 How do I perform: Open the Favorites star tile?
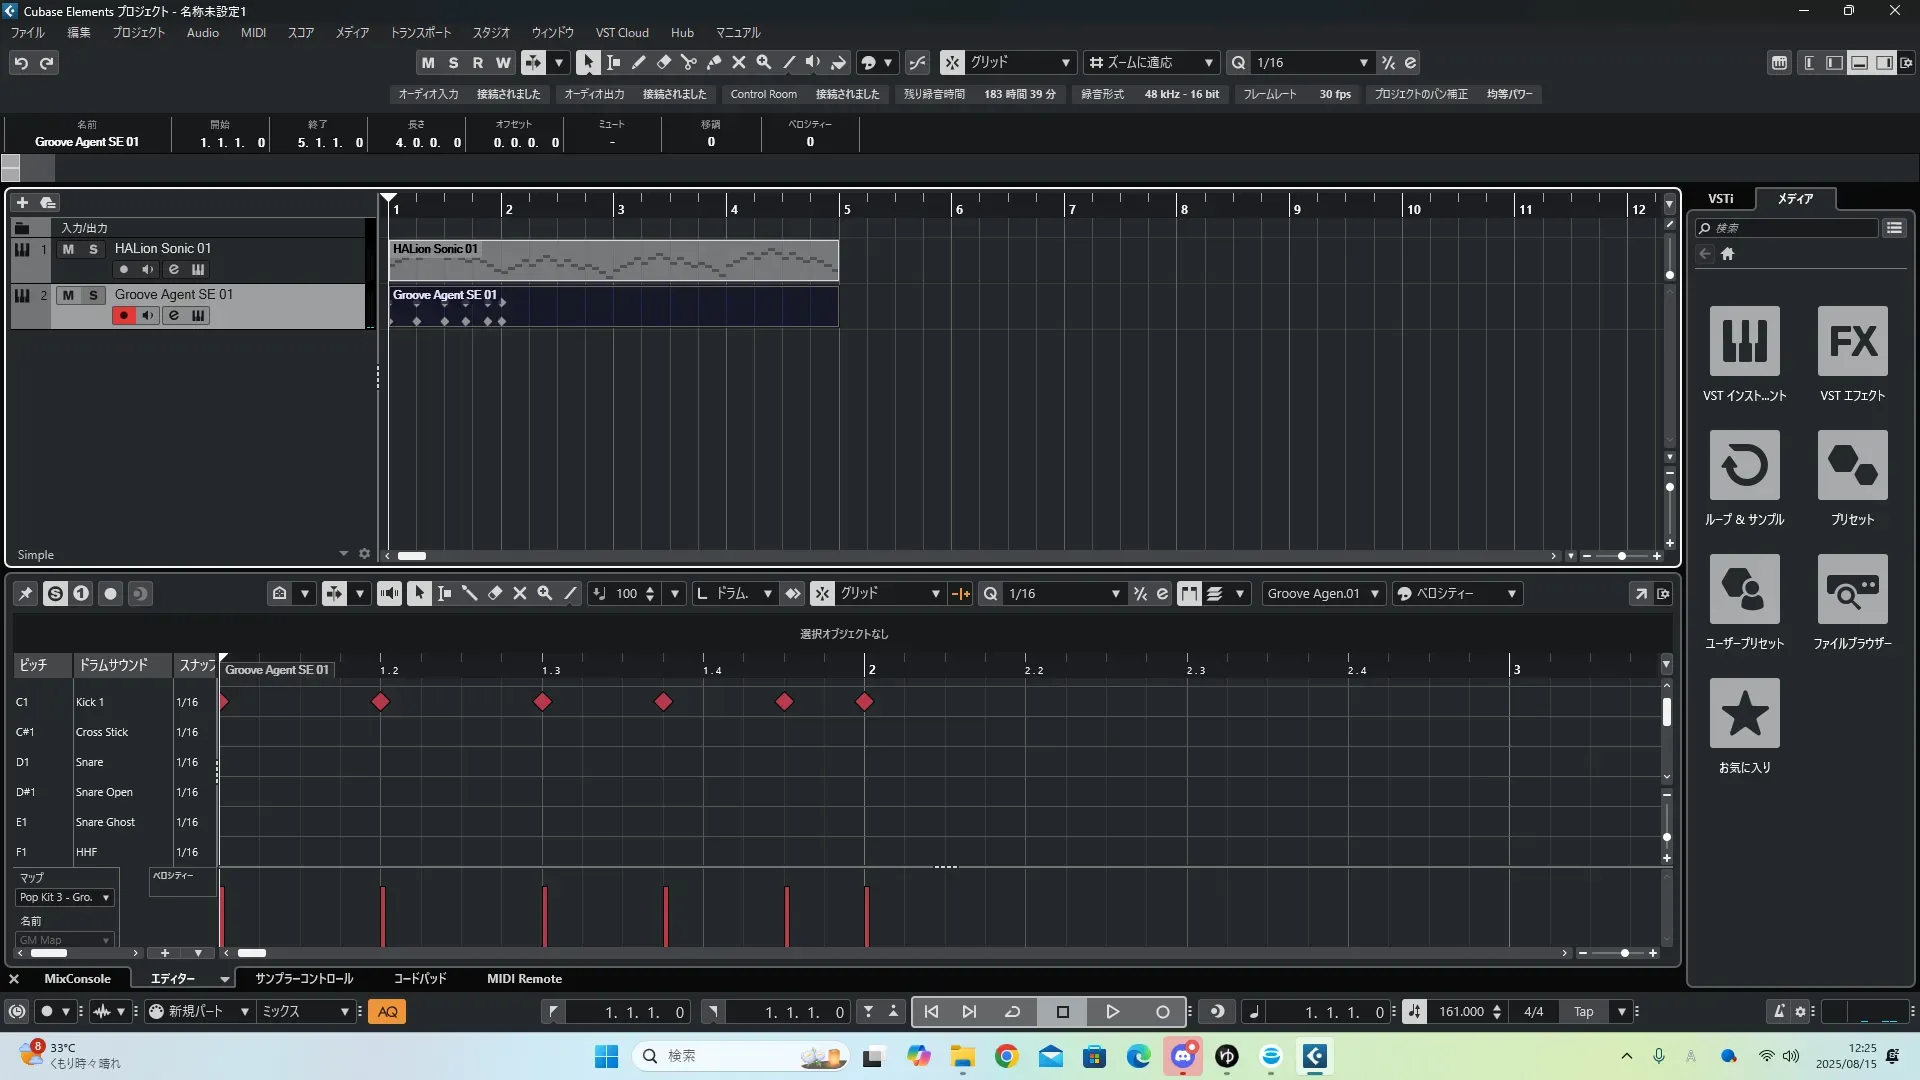1744,713
